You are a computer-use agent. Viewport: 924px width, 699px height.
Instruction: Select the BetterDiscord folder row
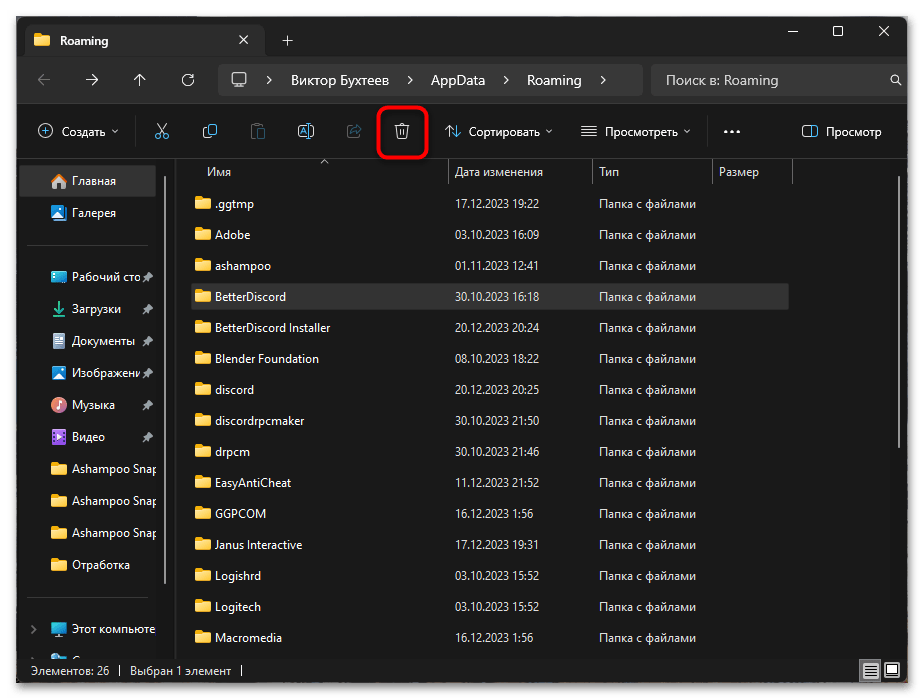click(490, 296)
